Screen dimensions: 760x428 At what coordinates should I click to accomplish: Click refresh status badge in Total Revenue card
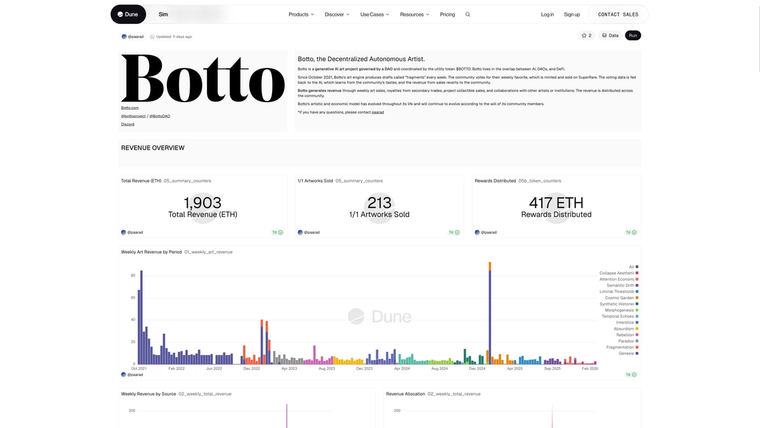pyautogui.click(x=277, y=232)
